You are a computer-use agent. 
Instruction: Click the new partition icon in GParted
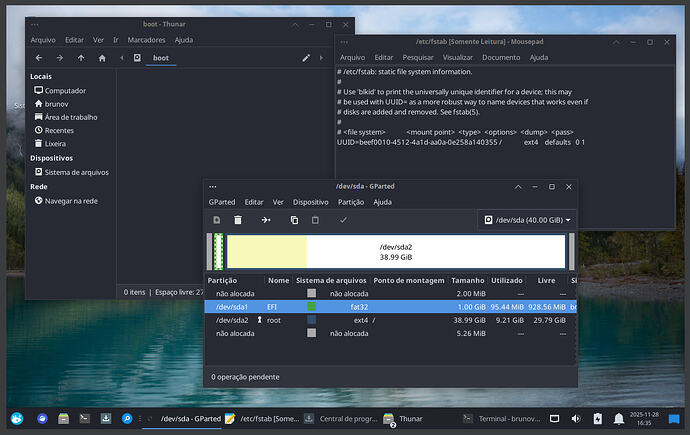[x=217, y=220]
